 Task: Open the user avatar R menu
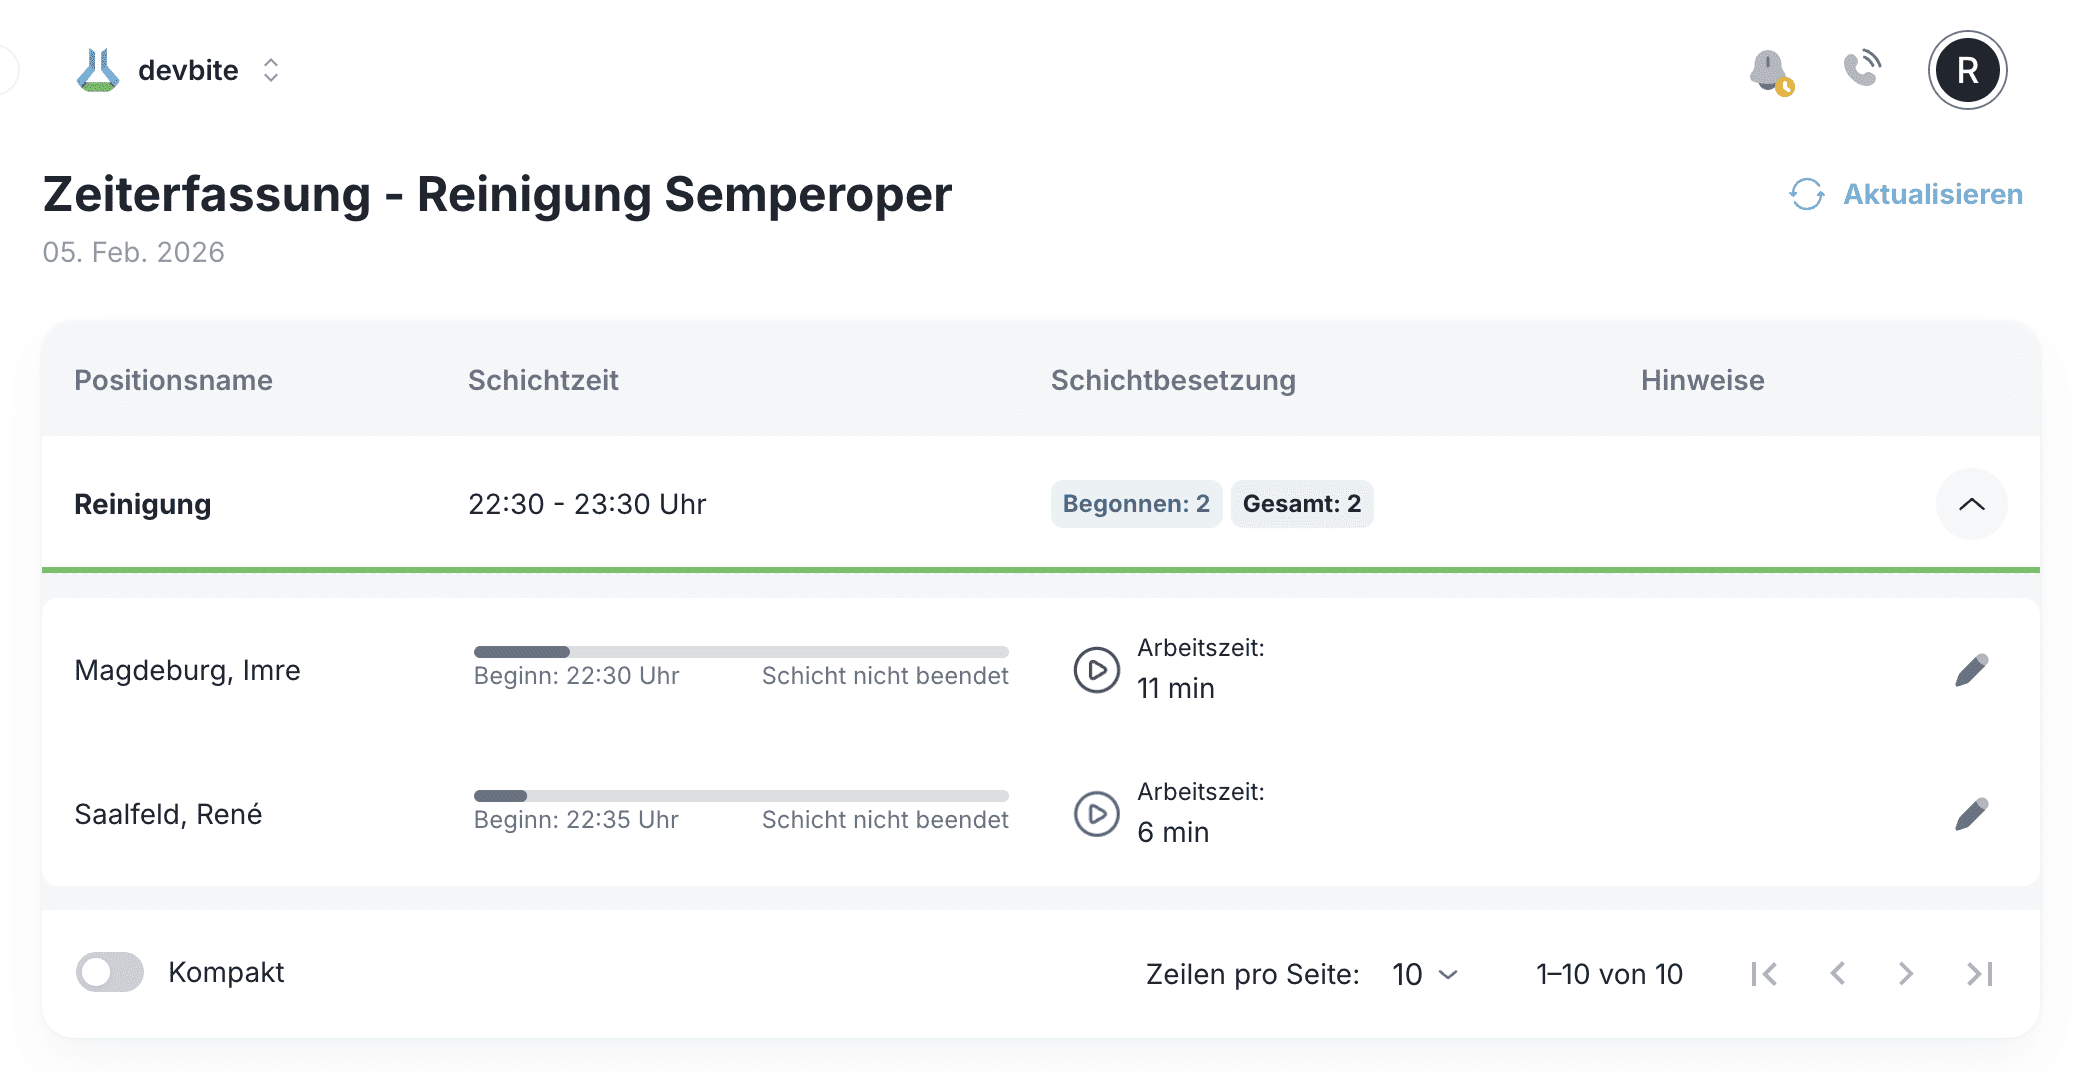(1967, 70)
